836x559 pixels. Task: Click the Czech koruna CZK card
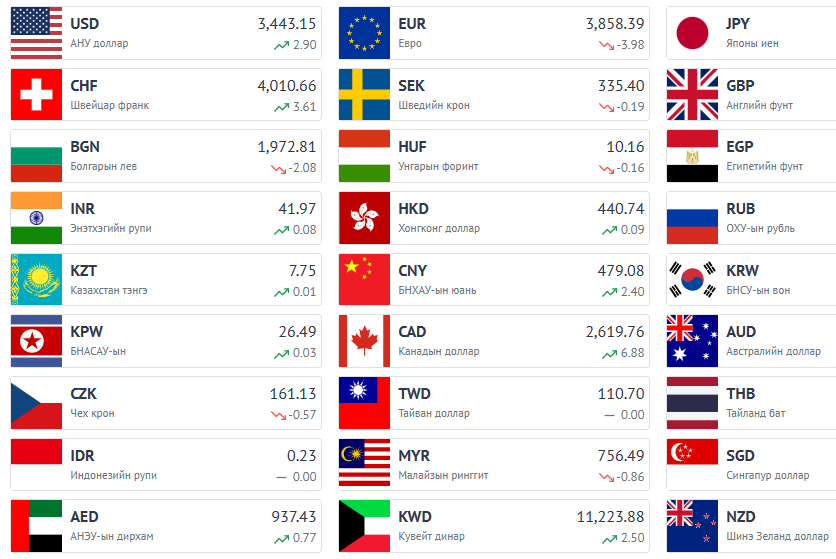(166, 403)
